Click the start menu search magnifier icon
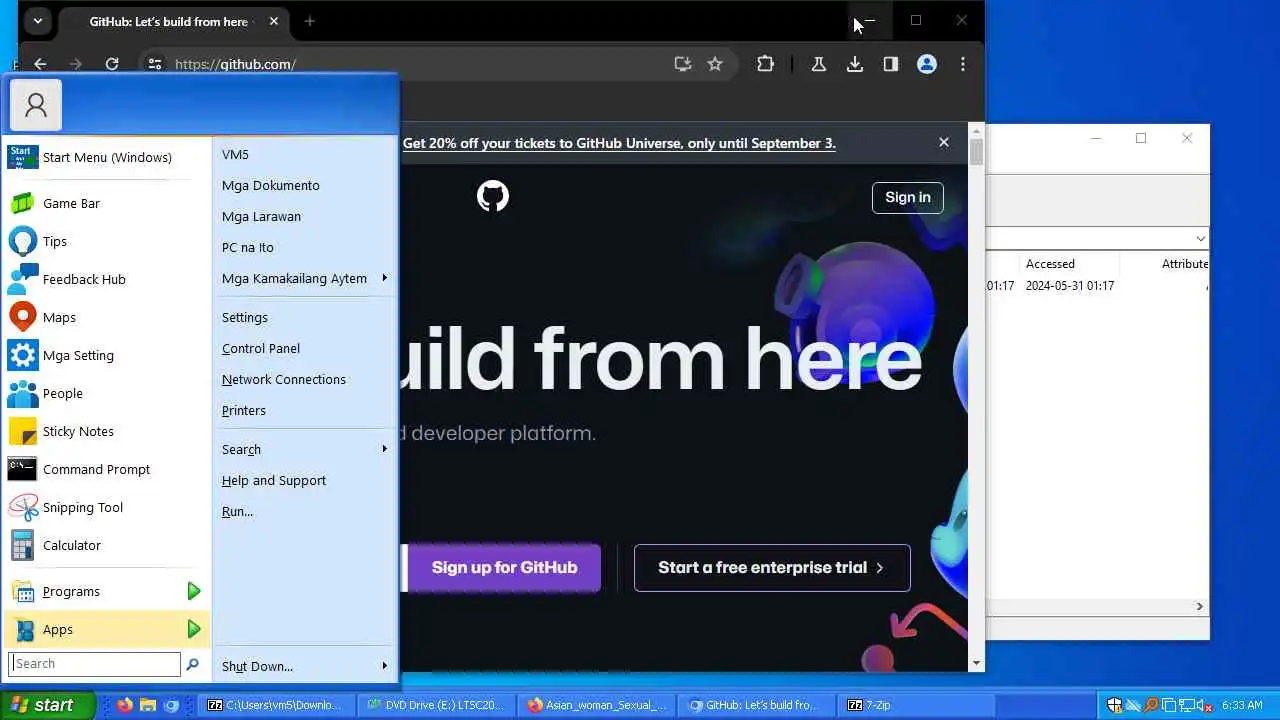The height and width of the screenshot is (720, 1280). click(x=192, y=664)
